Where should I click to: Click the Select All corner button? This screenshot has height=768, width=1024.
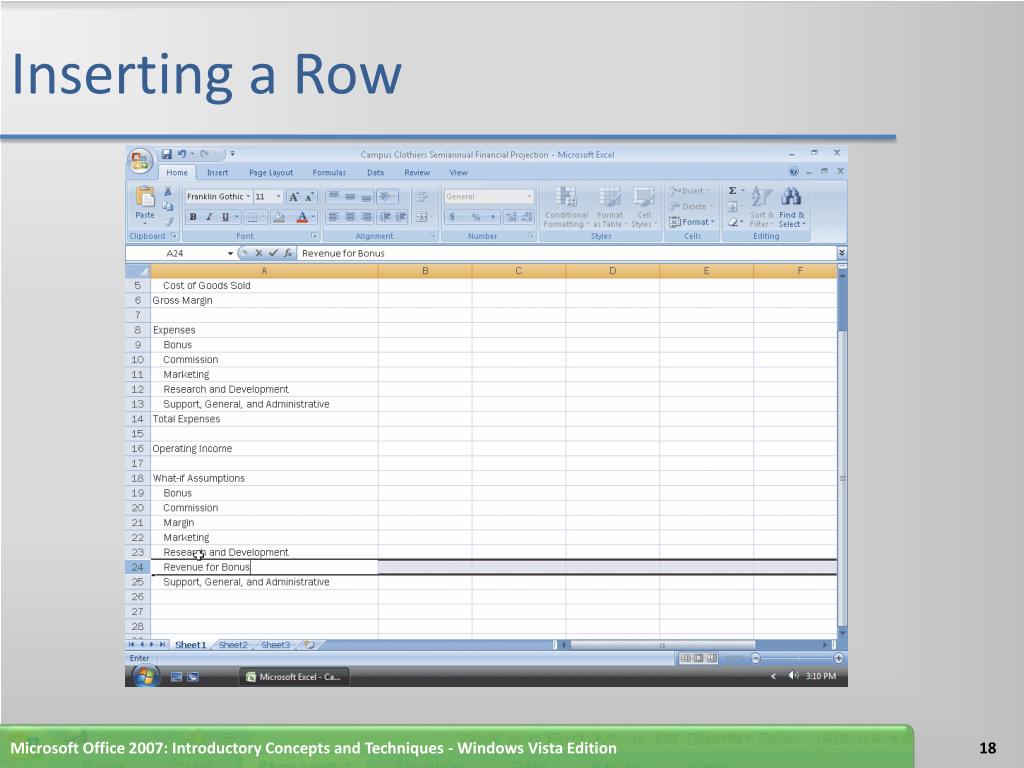pos(138,270)
